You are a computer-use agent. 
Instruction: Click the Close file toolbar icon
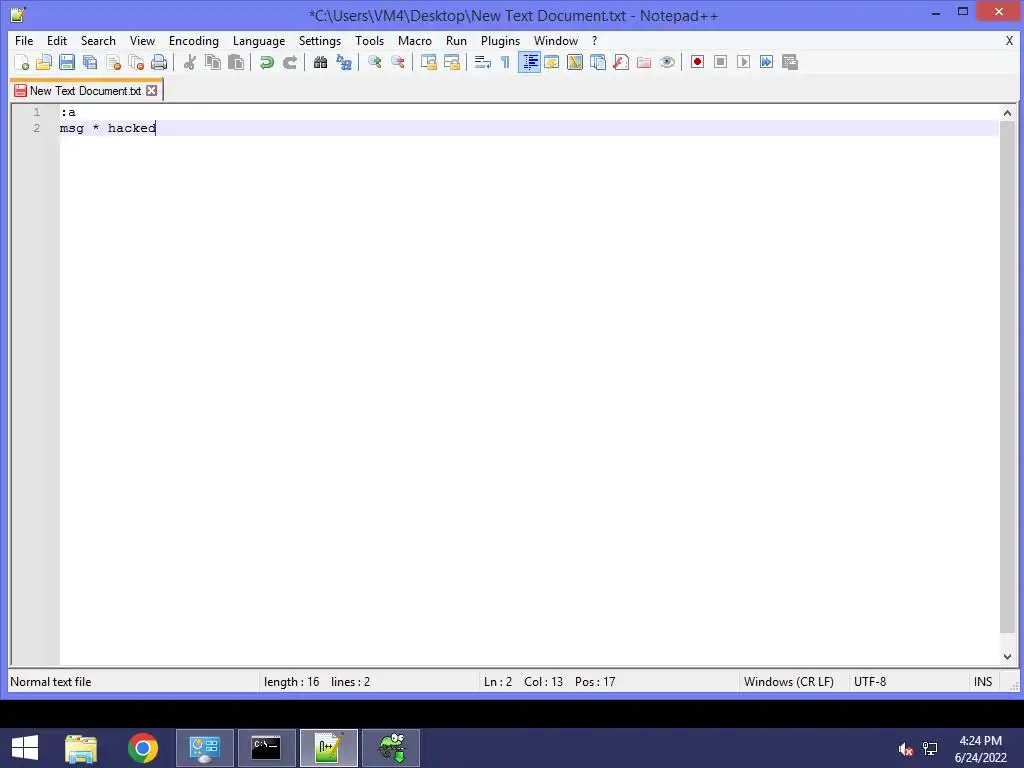pyautogui.click(x=113, y=62)
